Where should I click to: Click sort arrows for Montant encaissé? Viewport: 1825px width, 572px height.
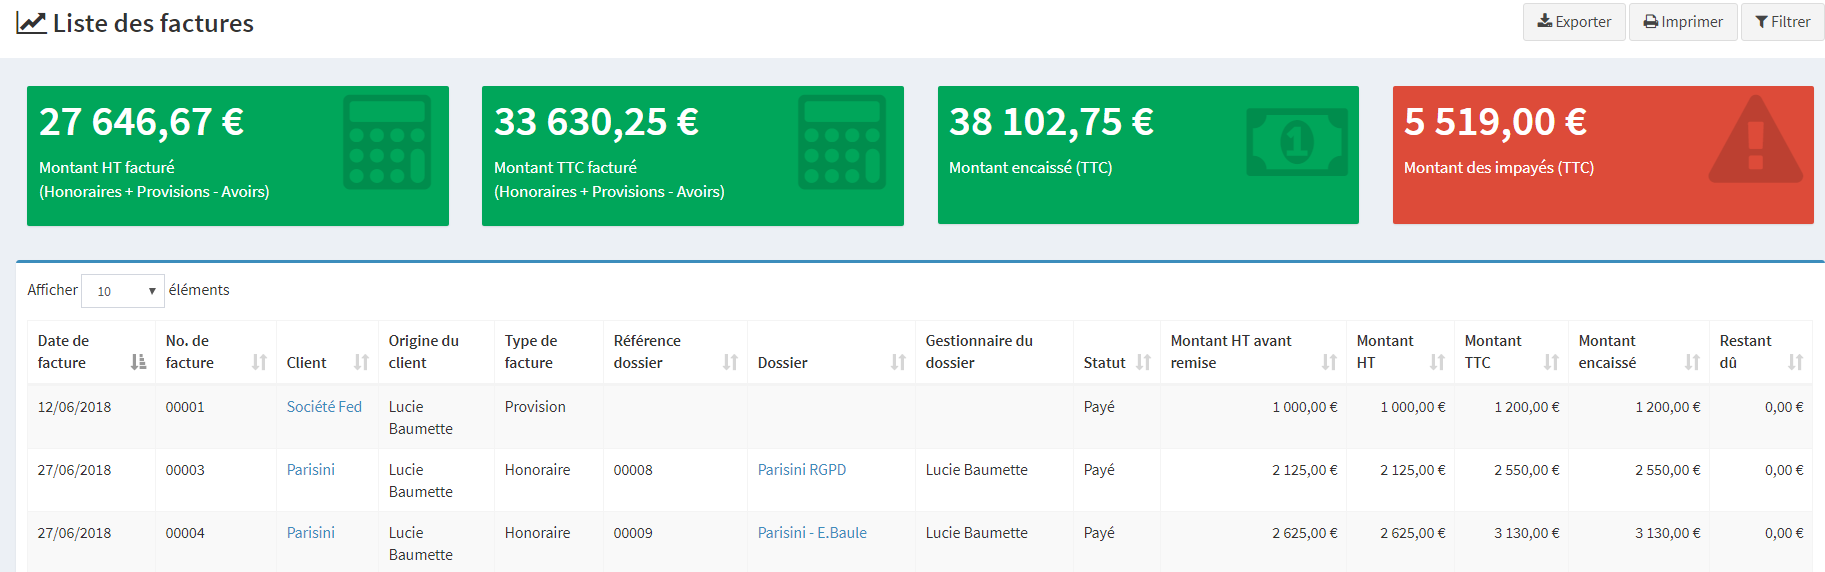coord(1692,362)
